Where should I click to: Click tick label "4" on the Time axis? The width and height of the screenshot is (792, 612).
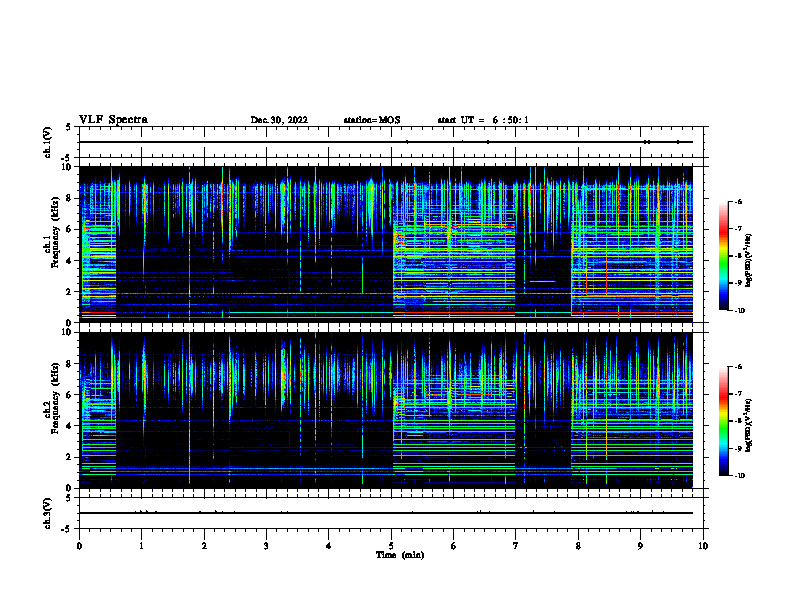coord(329,546)
